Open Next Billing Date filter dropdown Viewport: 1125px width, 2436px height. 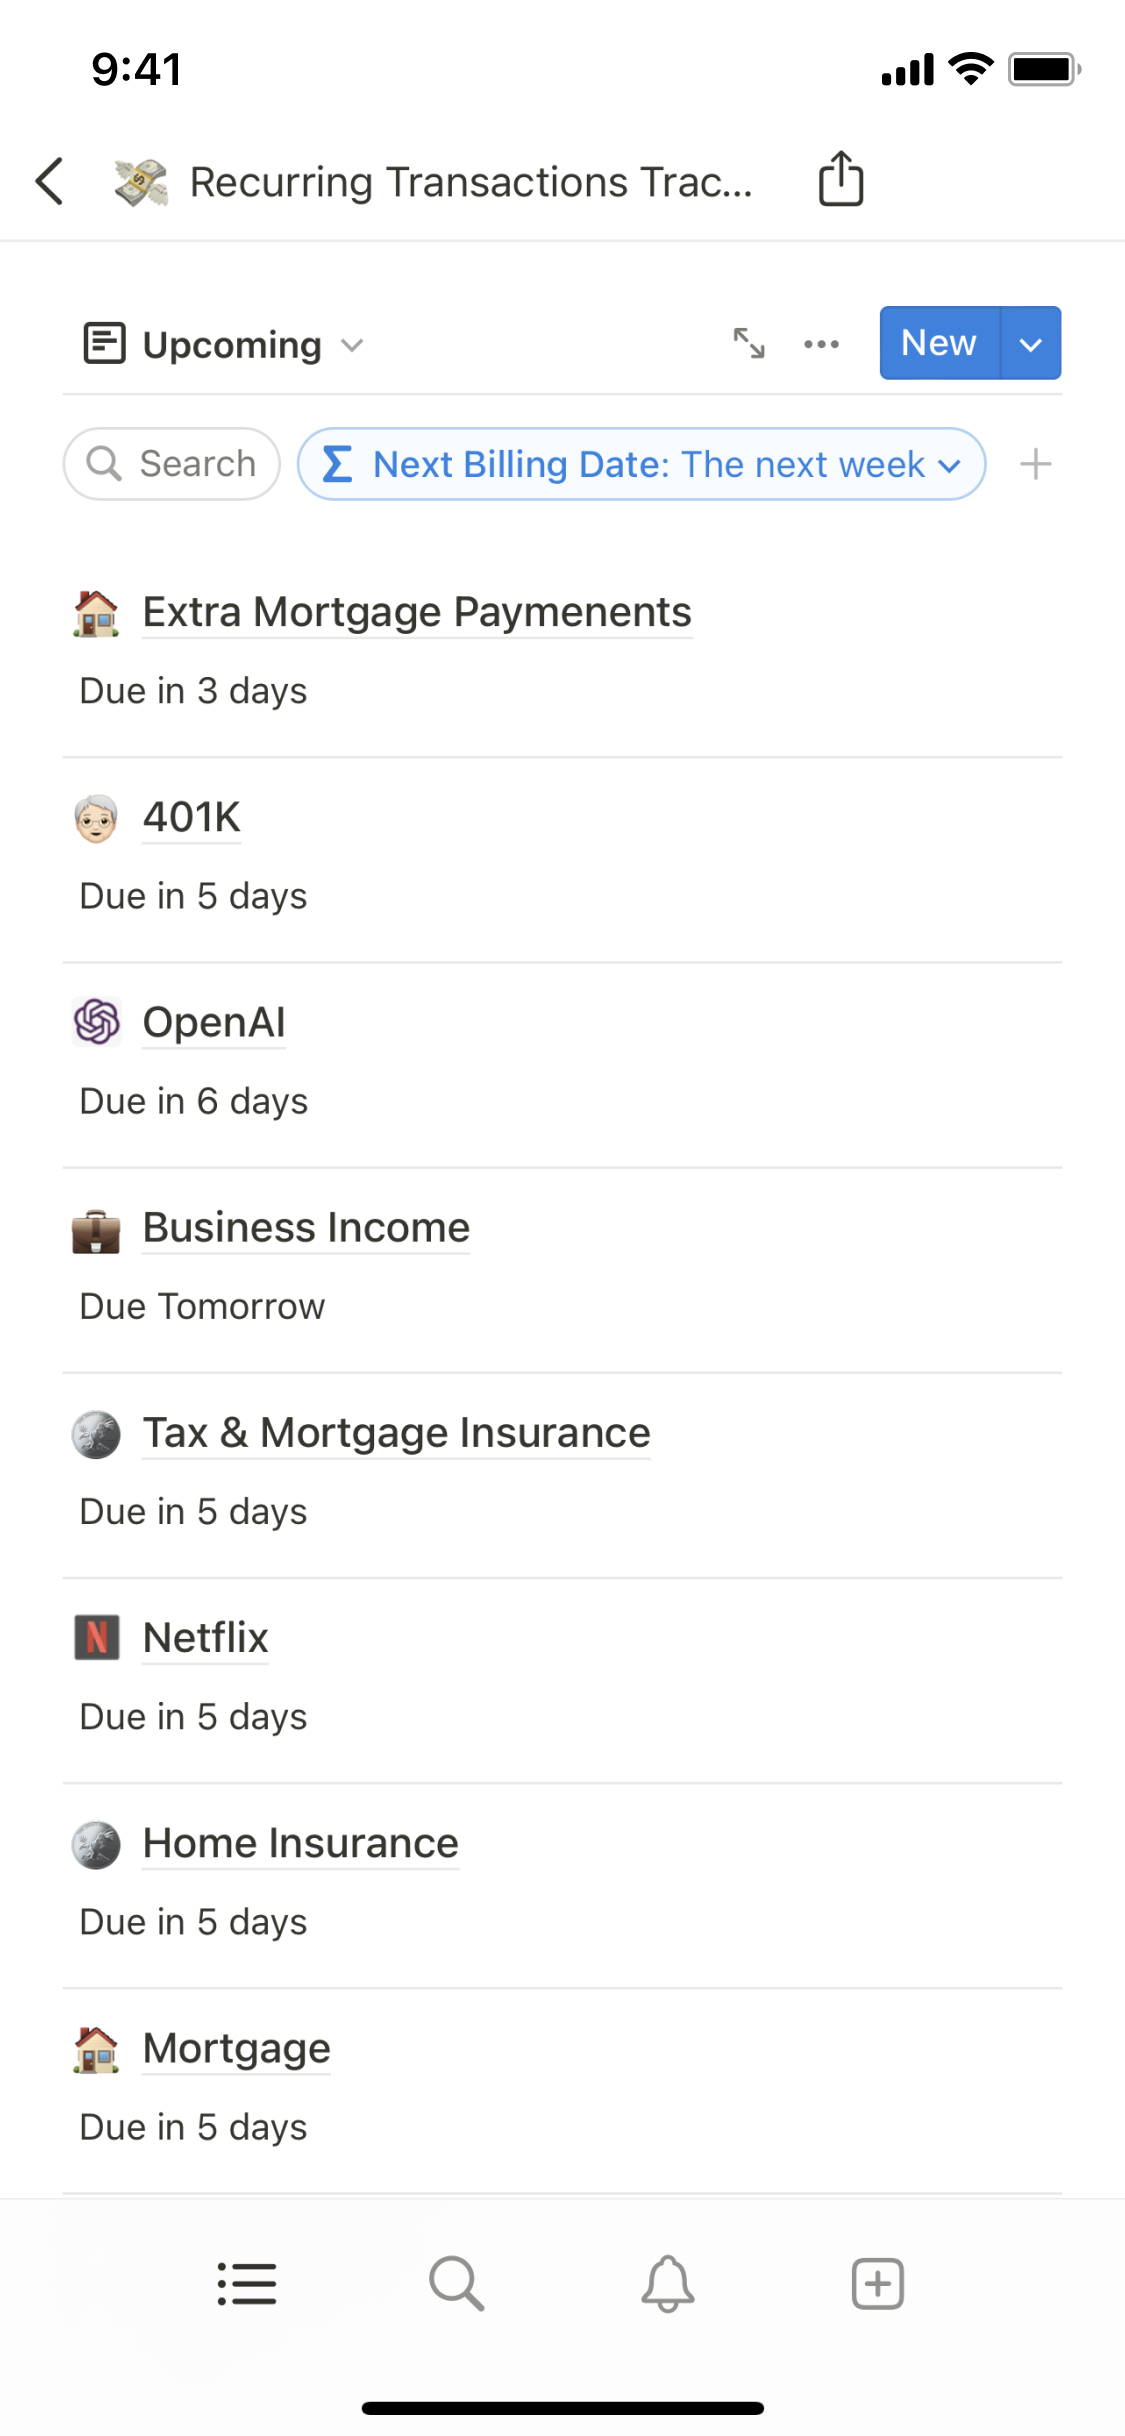(x=641, y=464)
